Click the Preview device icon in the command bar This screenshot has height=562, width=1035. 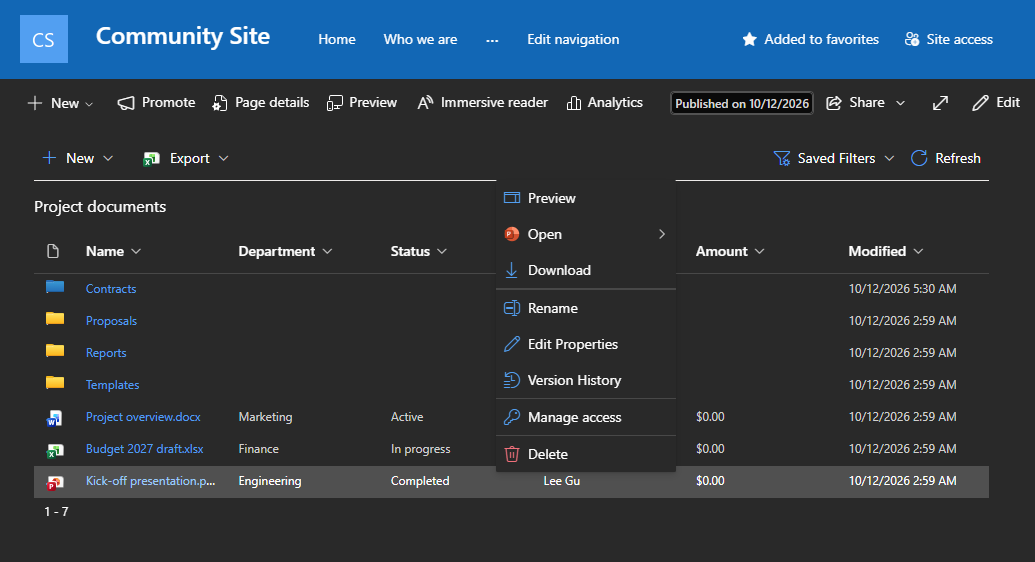335,103
